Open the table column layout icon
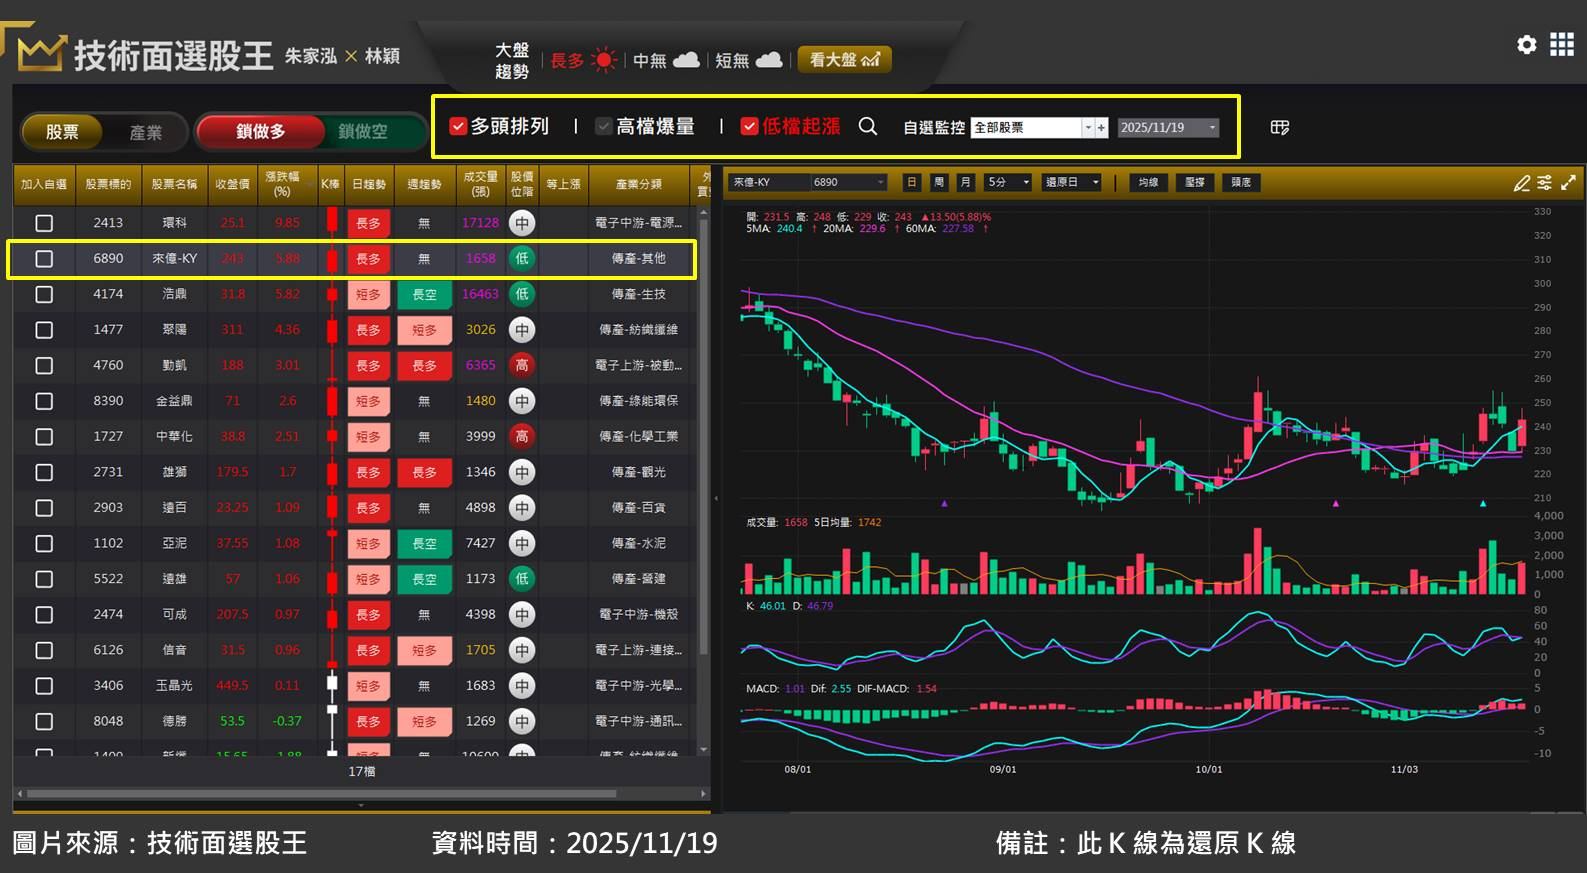Viewport: 1587px width, 873px height. [x=1280, y=128]
